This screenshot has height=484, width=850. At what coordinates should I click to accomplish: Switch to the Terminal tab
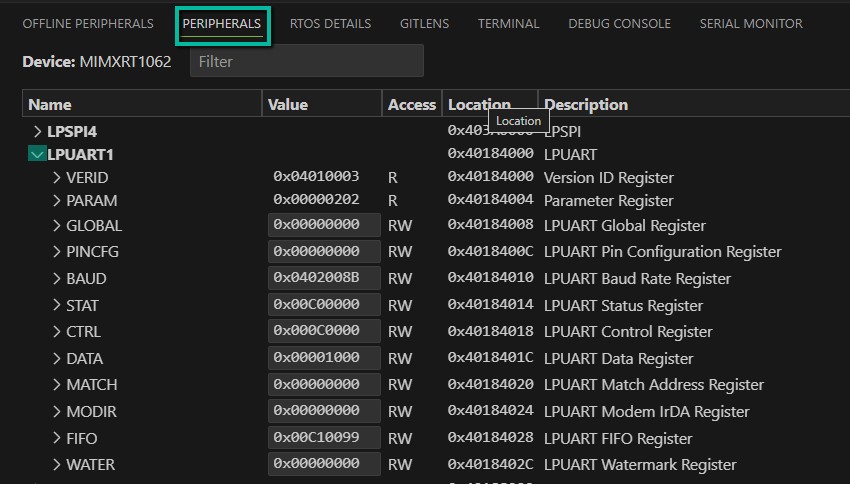(x=508, y=23)
